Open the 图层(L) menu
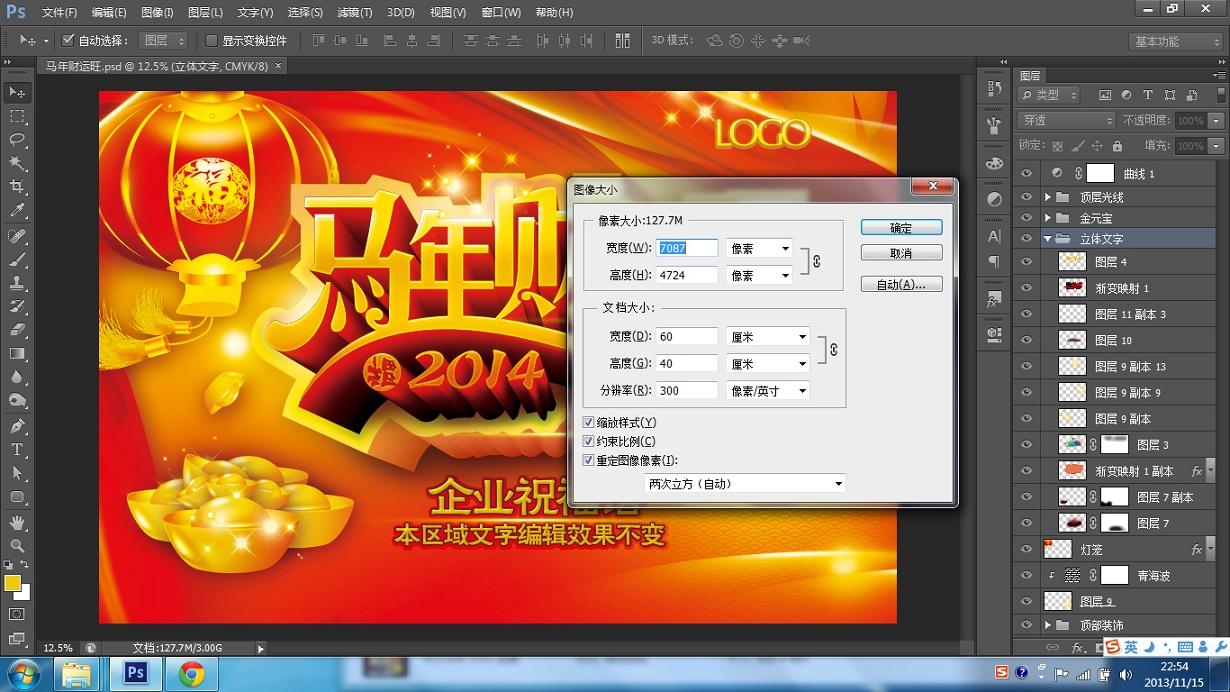 point(205,13)
